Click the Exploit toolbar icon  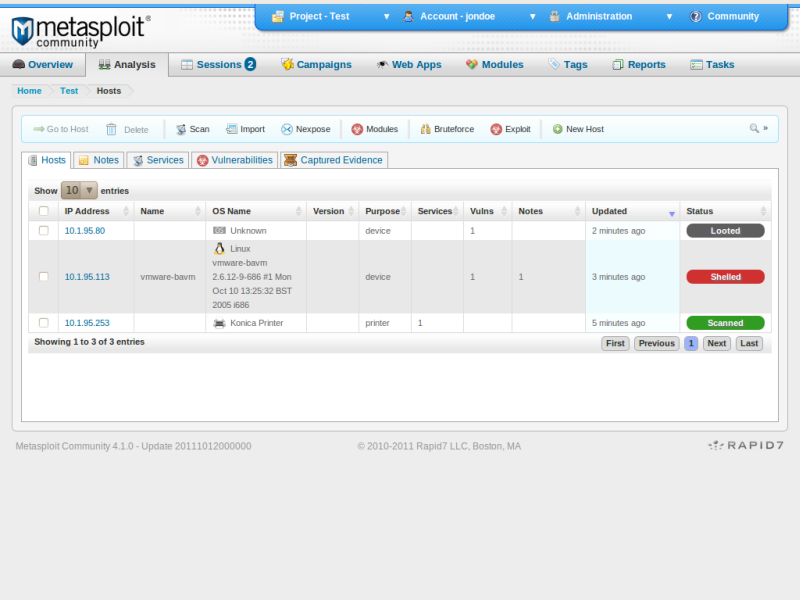[496, 130]
